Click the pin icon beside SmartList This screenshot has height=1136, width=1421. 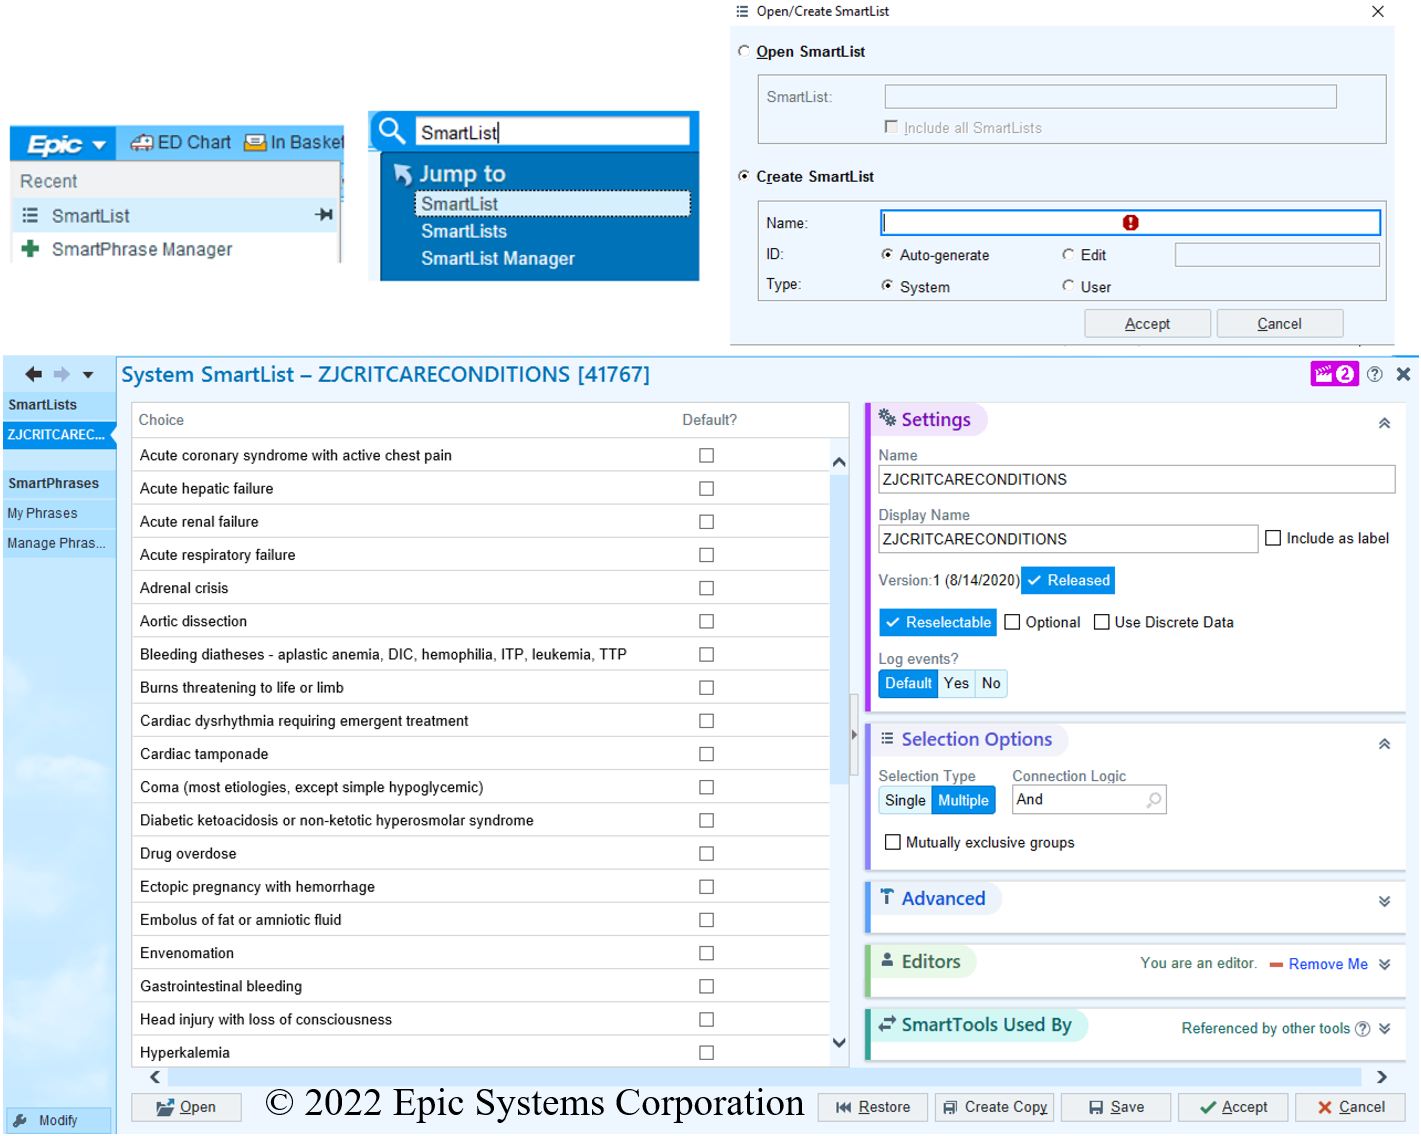tap(324, 215)
